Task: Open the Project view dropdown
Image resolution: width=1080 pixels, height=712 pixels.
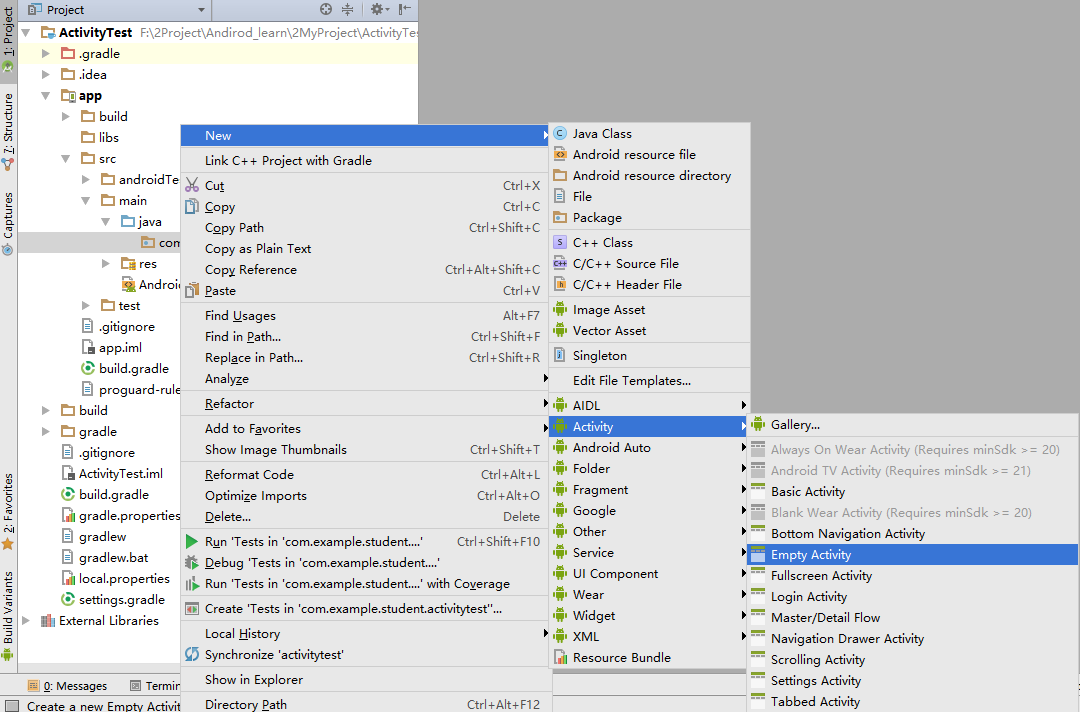Action: (201, 10)
